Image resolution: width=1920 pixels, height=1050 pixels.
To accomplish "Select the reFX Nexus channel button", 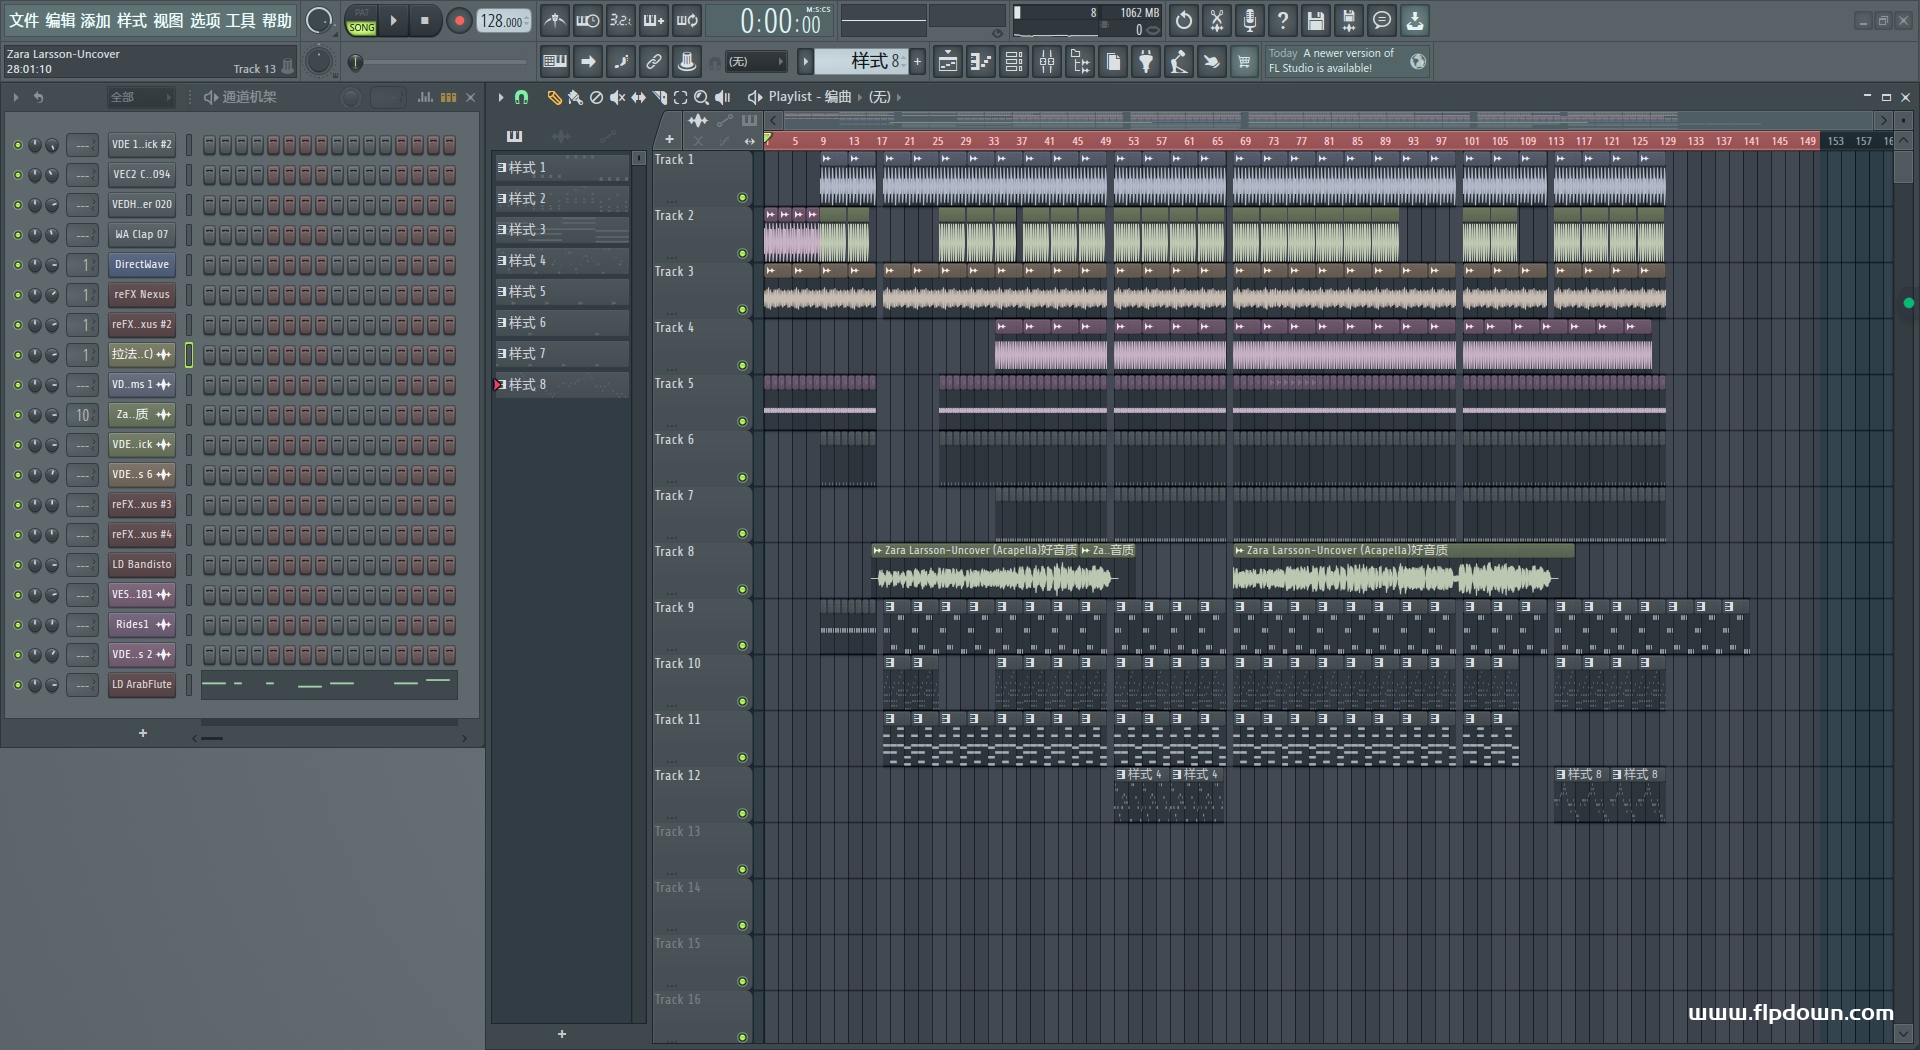I will coord(141,295).
